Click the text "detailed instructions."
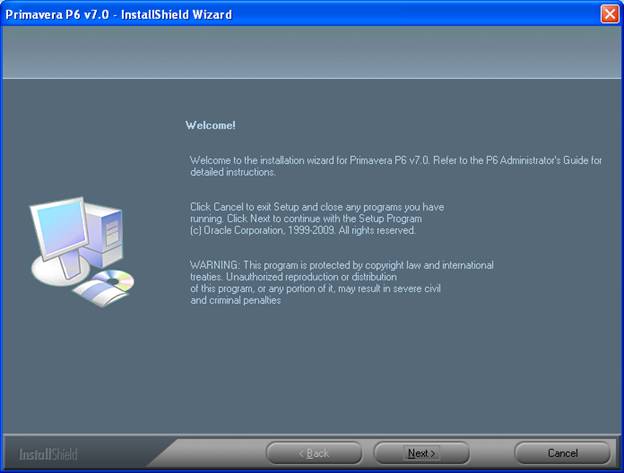The image size is (624, 473). pyautogui.click(x=232, y=172)
